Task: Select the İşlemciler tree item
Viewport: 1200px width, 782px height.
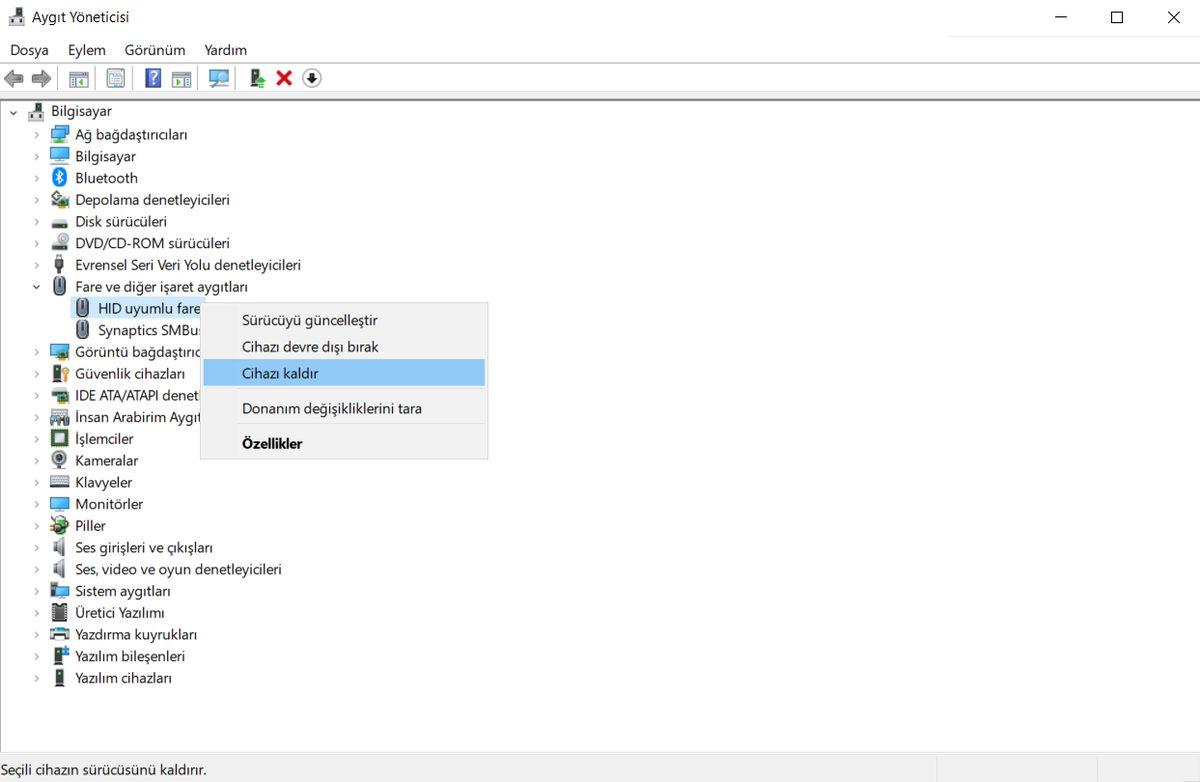Action: 104,439
